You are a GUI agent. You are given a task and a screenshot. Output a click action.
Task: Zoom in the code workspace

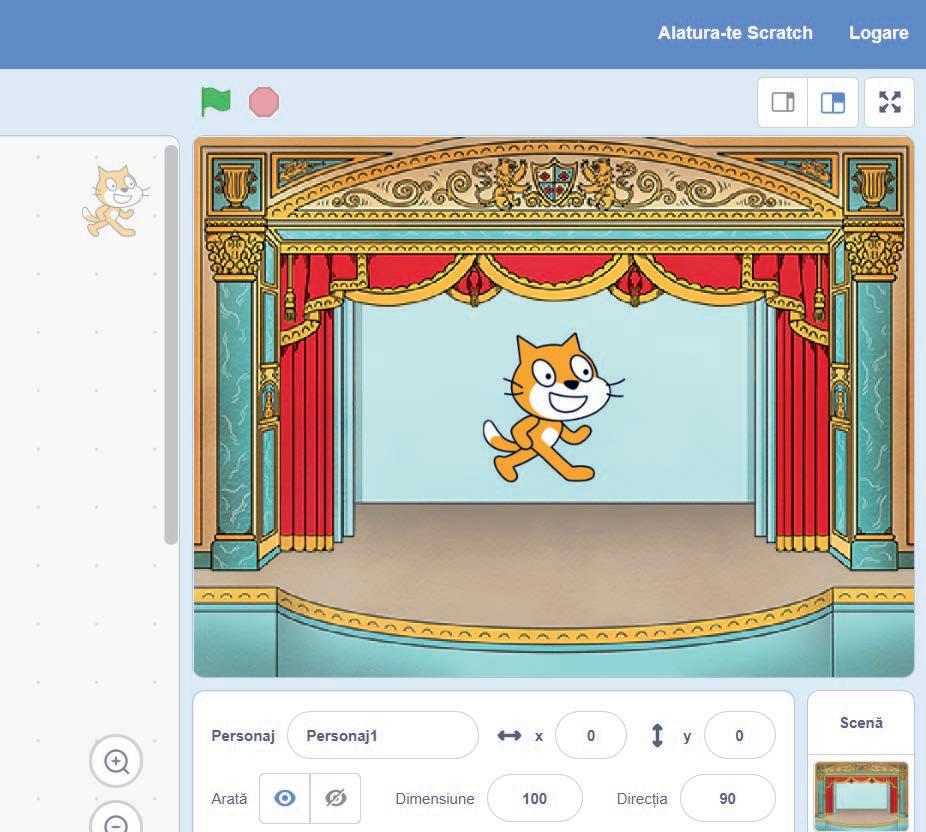click(116, 761)
